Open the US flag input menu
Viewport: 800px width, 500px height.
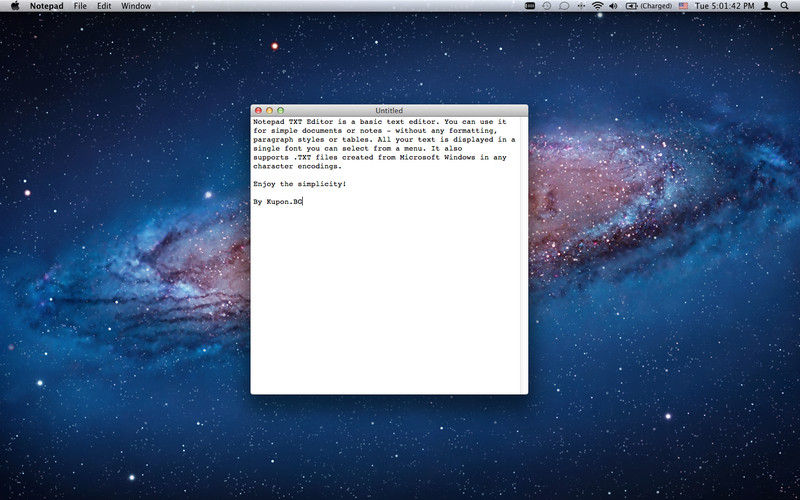683,6
